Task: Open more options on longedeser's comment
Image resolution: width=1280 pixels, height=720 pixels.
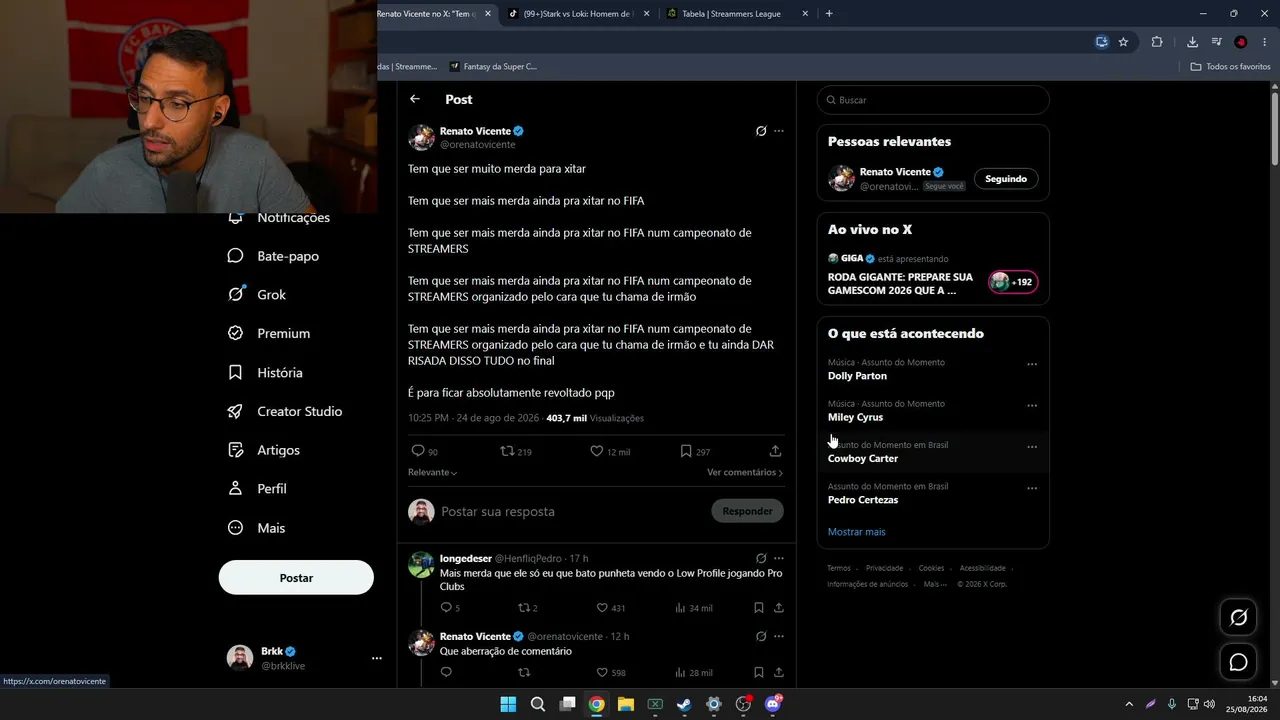Action: pos(779,558)
